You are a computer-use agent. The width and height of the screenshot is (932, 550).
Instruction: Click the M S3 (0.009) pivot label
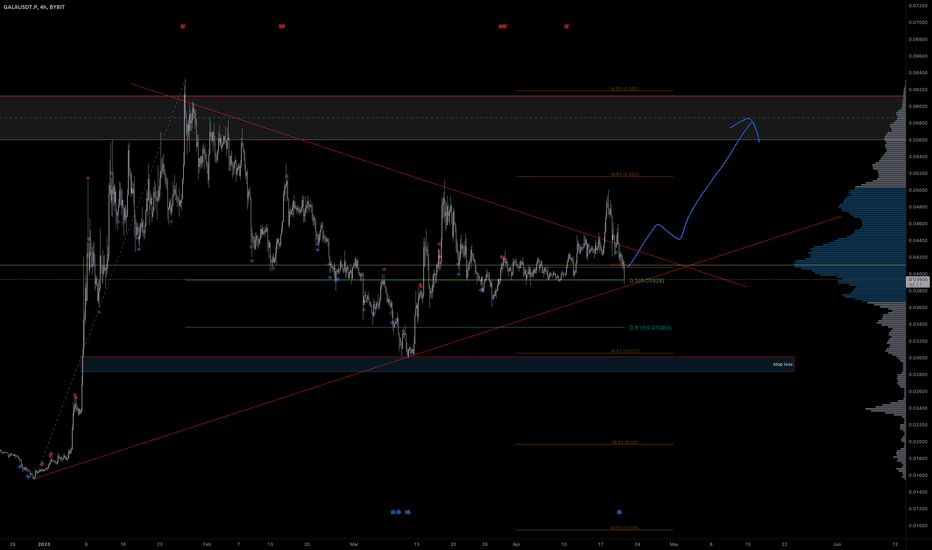[625, 527]
